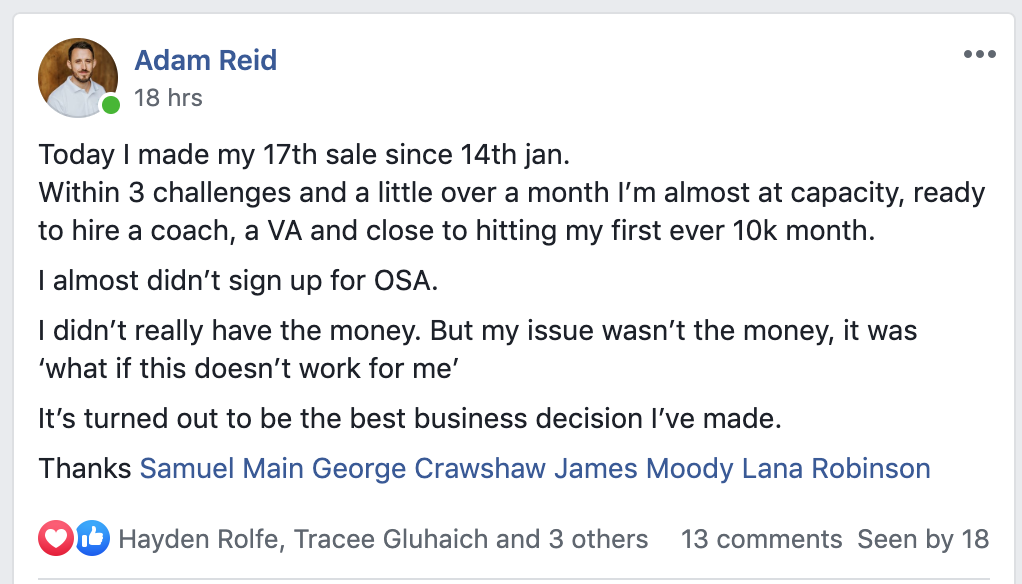Click the "what if this doesn't work for me" line

[248, 367]
